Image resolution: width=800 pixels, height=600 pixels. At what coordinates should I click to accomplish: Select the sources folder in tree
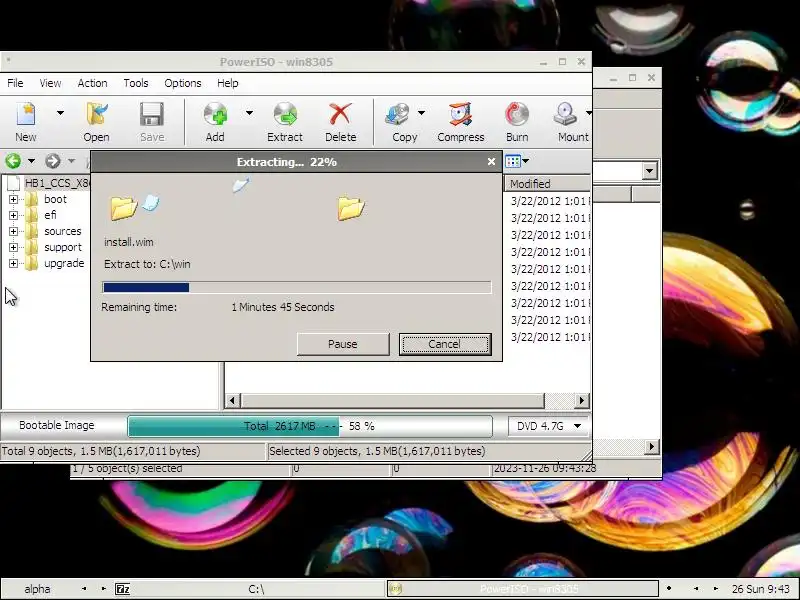pos(62,232)
